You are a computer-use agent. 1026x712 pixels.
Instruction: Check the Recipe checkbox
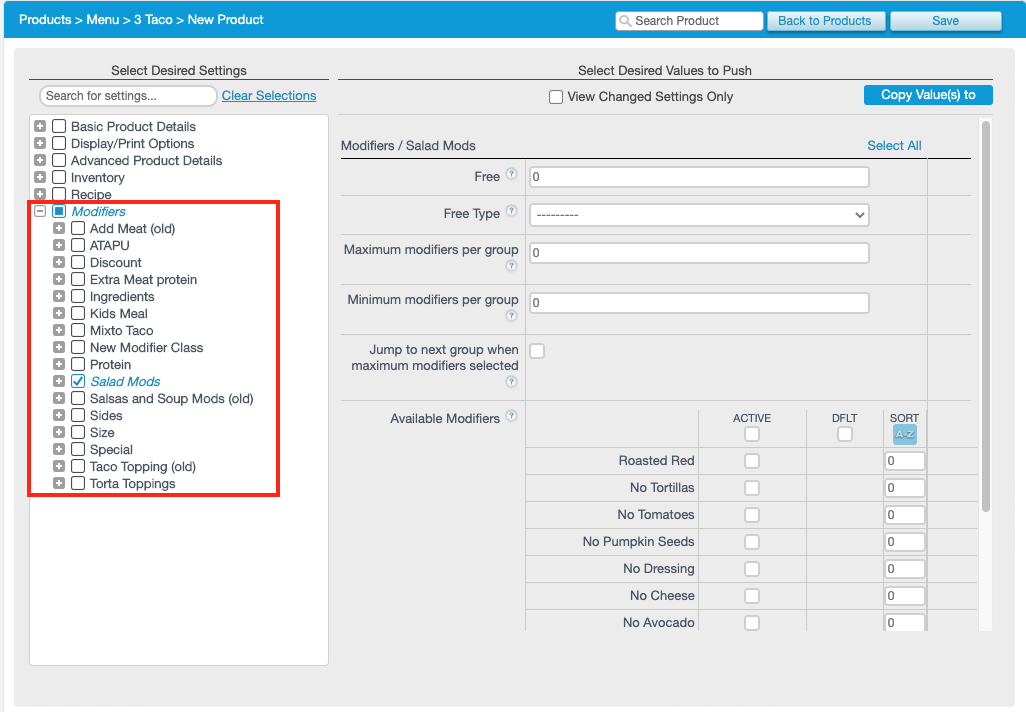[59, 194]
